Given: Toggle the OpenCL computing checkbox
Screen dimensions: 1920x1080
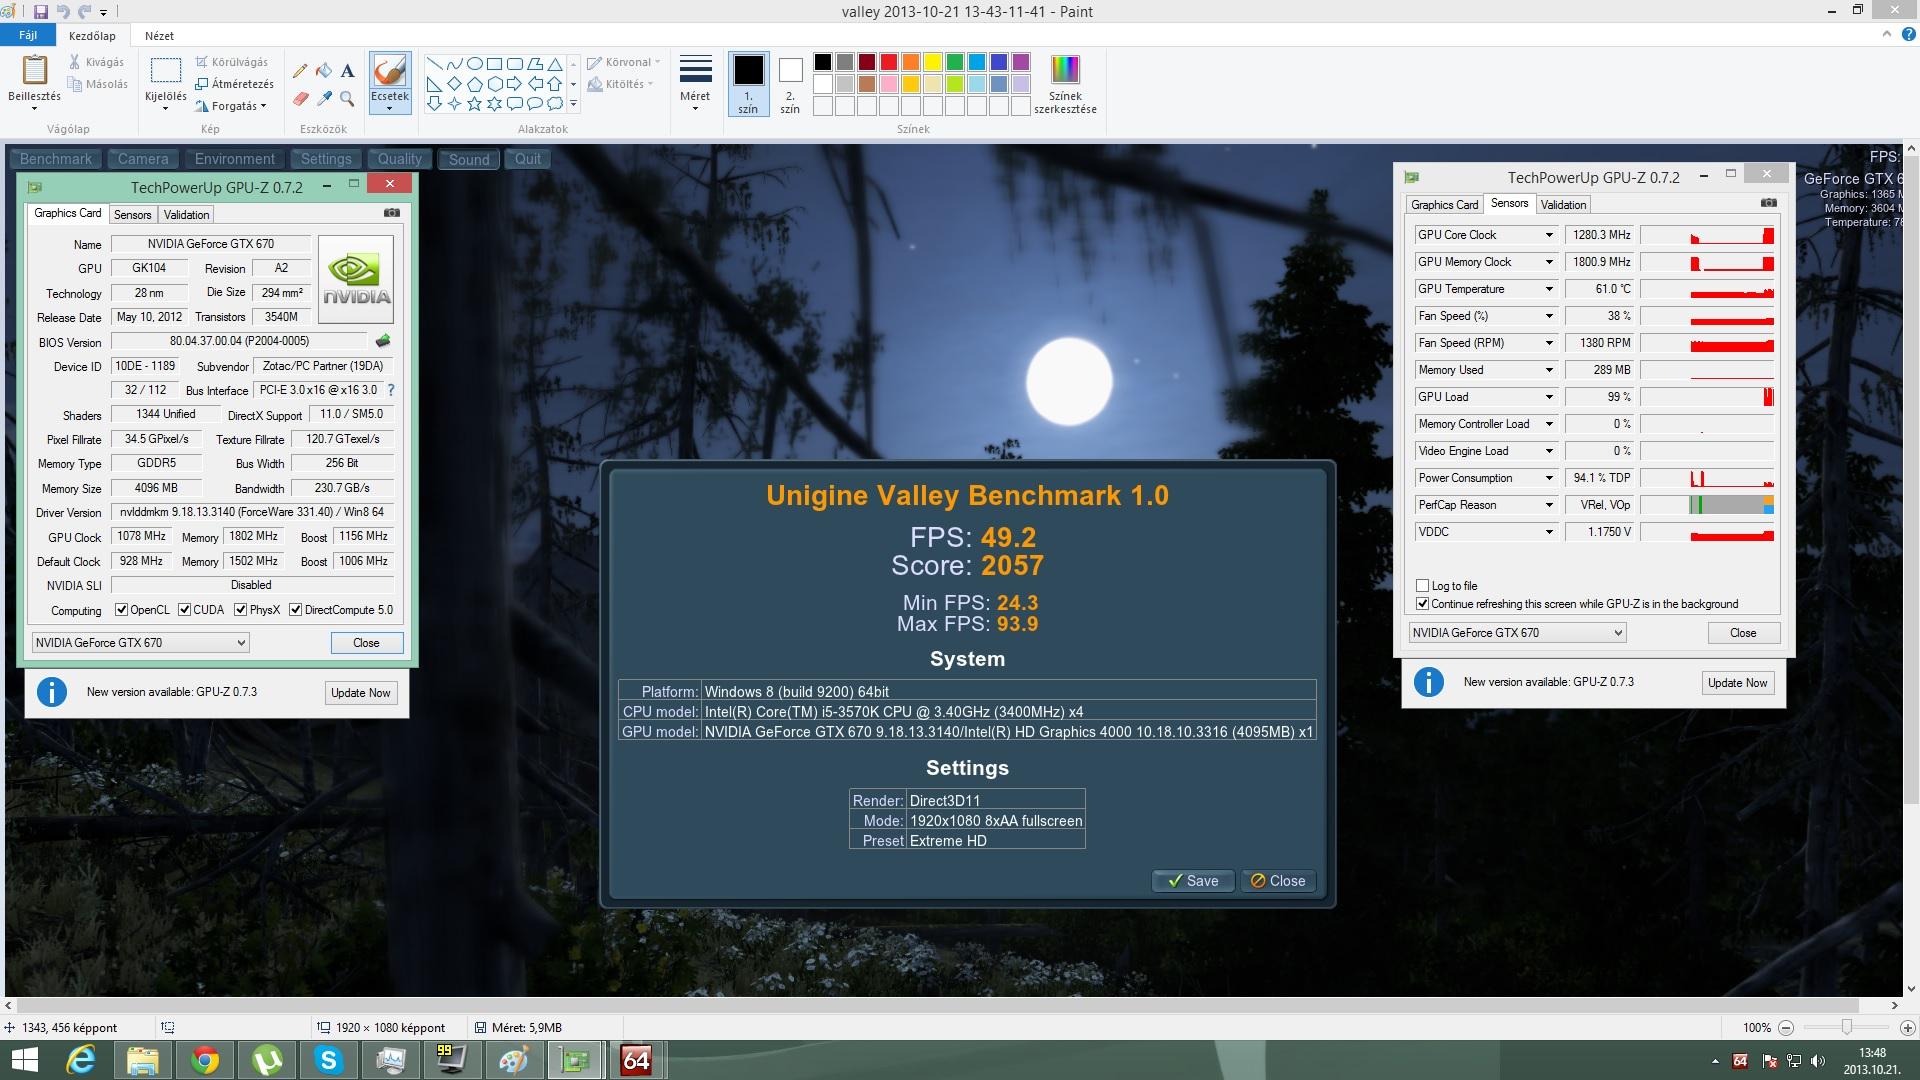Looking at the screenshot, I should coord(122,610).
